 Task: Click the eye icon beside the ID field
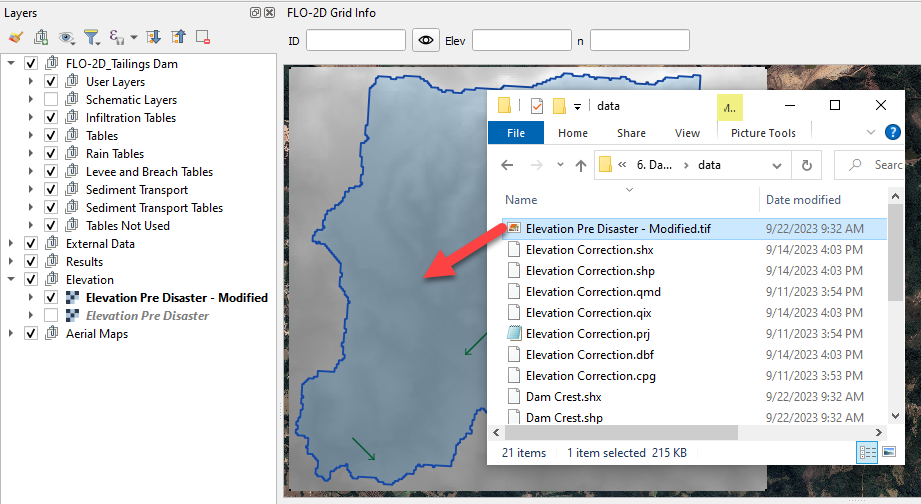tap(427, 40)
